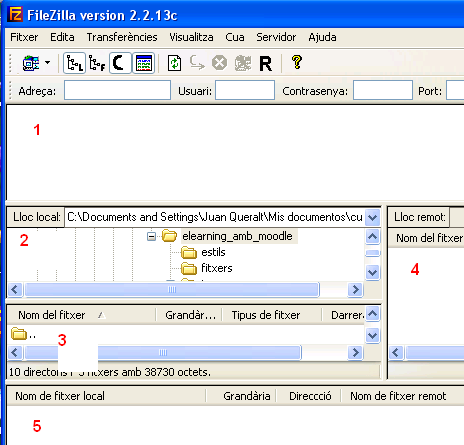Sort local files by Darrera column
The height and width of the screenshot is (445, 464).
pos(344,315)
